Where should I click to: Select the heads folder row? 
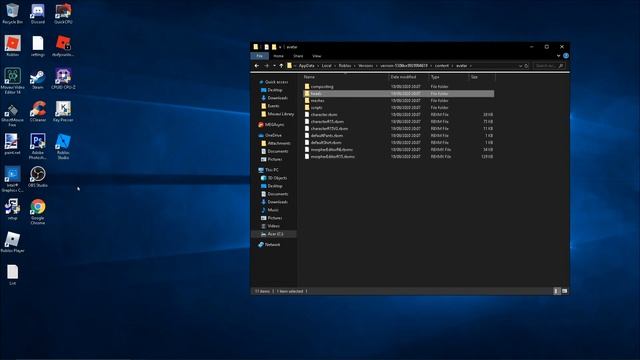pos(399,93)
